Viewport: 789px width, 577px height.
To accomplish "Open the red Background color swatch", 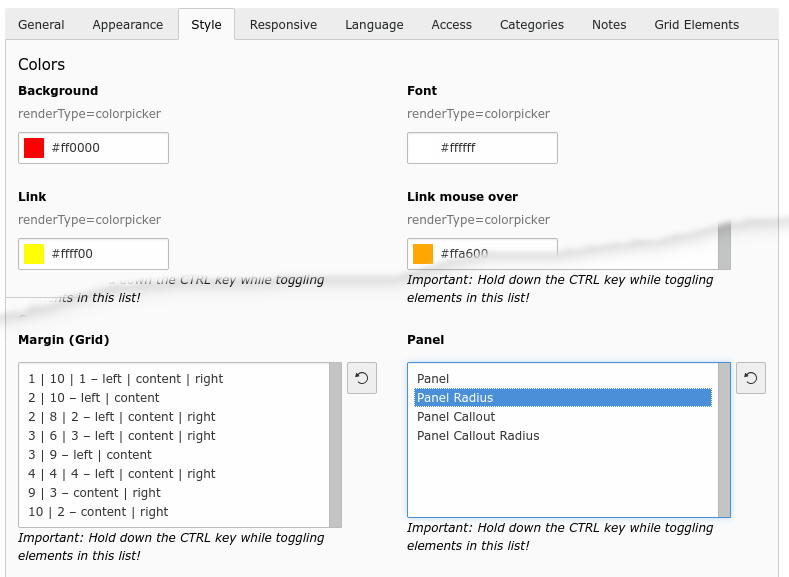I will click(x=34, y=148).
